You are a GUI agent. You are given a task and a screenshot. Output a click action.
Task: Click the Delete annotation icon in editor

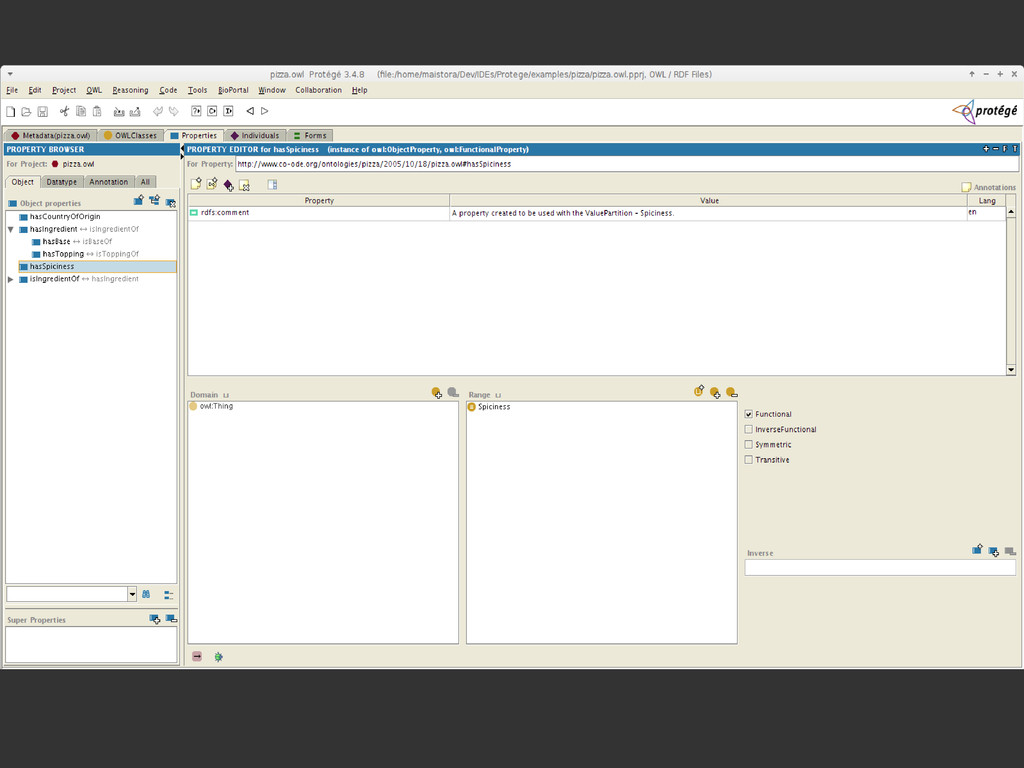pyautogui.click(x=244, y=185)
